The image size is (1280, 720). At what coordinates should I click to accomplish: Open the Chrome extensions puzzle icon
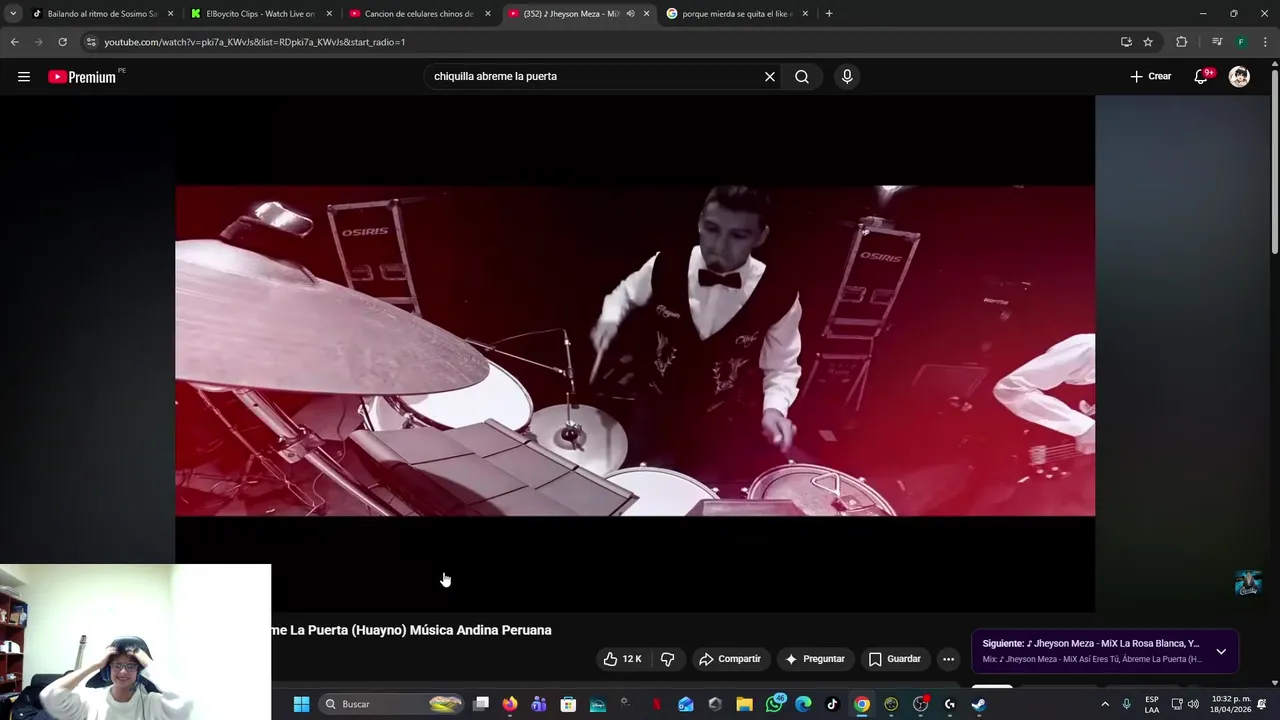(1182, 42)
